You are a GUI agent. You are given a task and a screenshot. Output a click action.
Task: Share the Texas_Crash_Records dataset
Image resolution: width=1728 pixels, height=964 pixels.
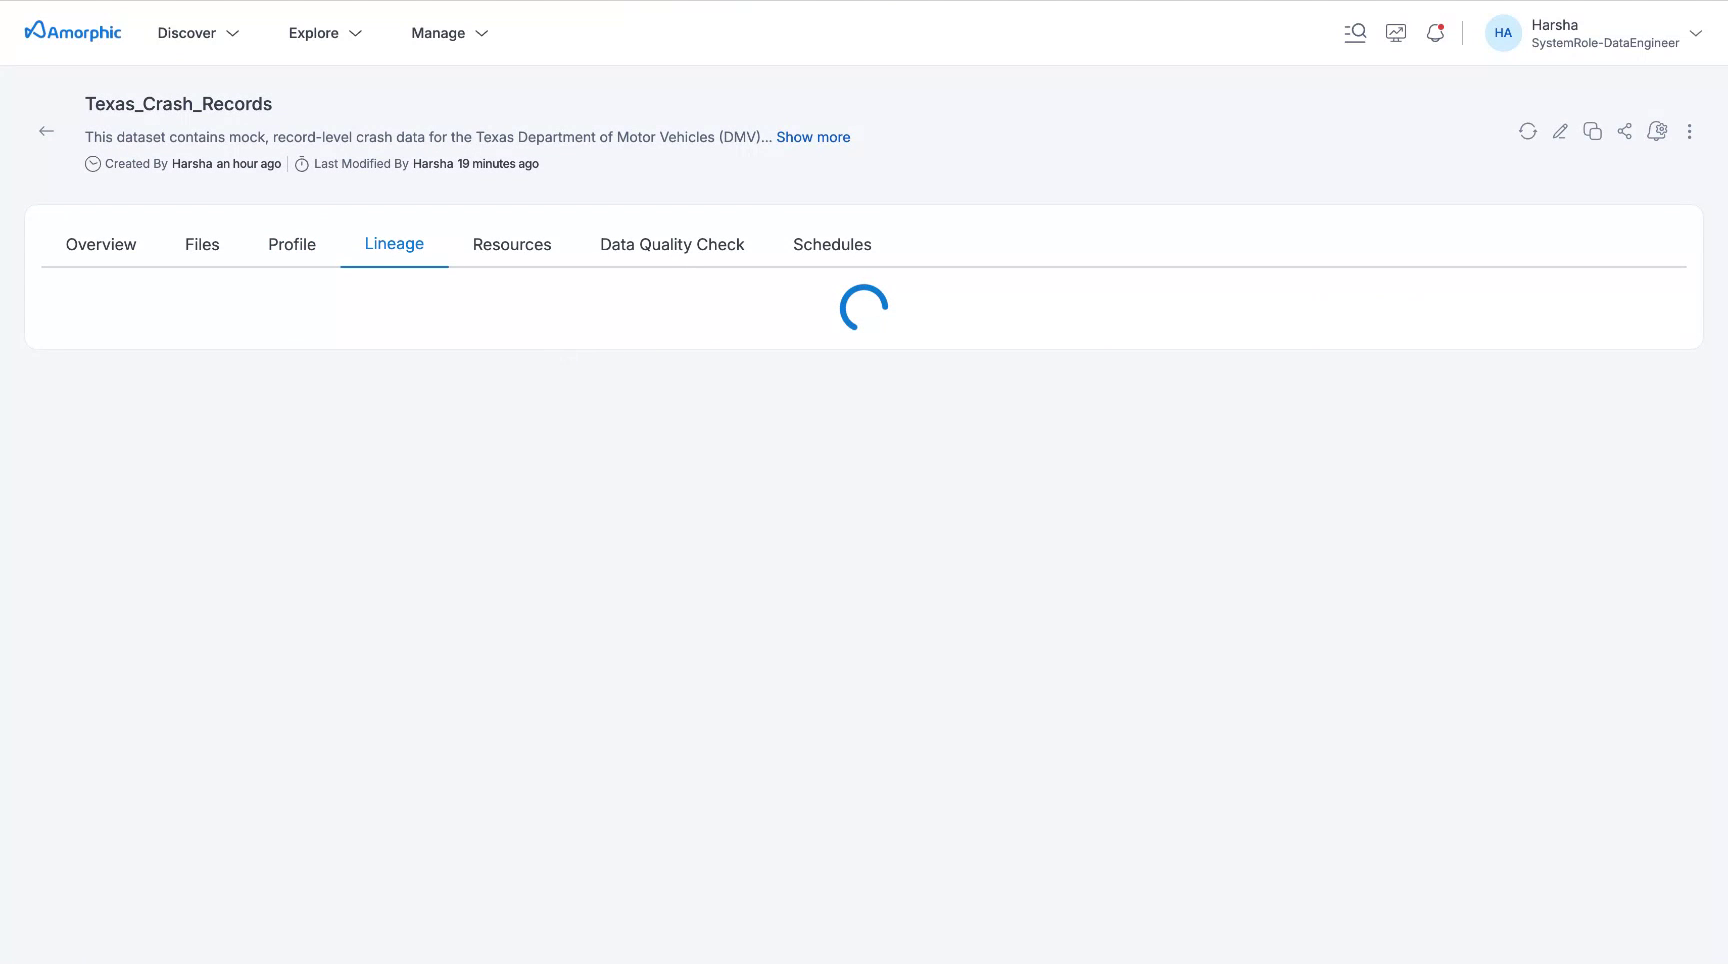pos(1624,131)
